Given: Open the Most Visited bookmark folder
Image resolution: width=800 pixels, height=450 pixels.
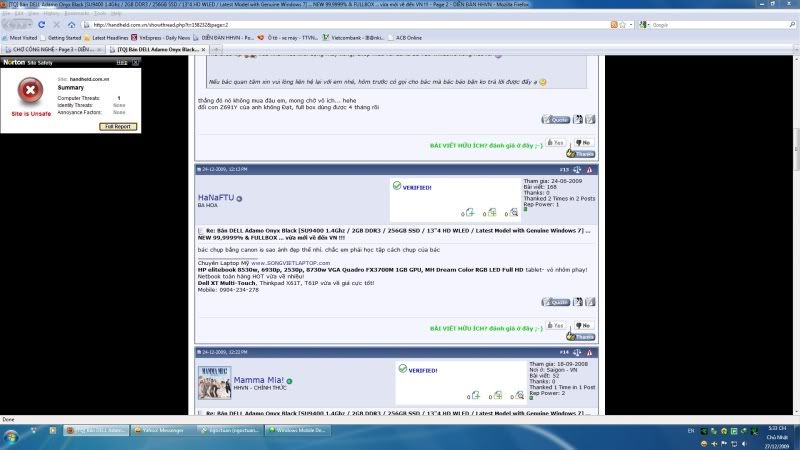Looking at the screenshot, I should tap(20, 38).
